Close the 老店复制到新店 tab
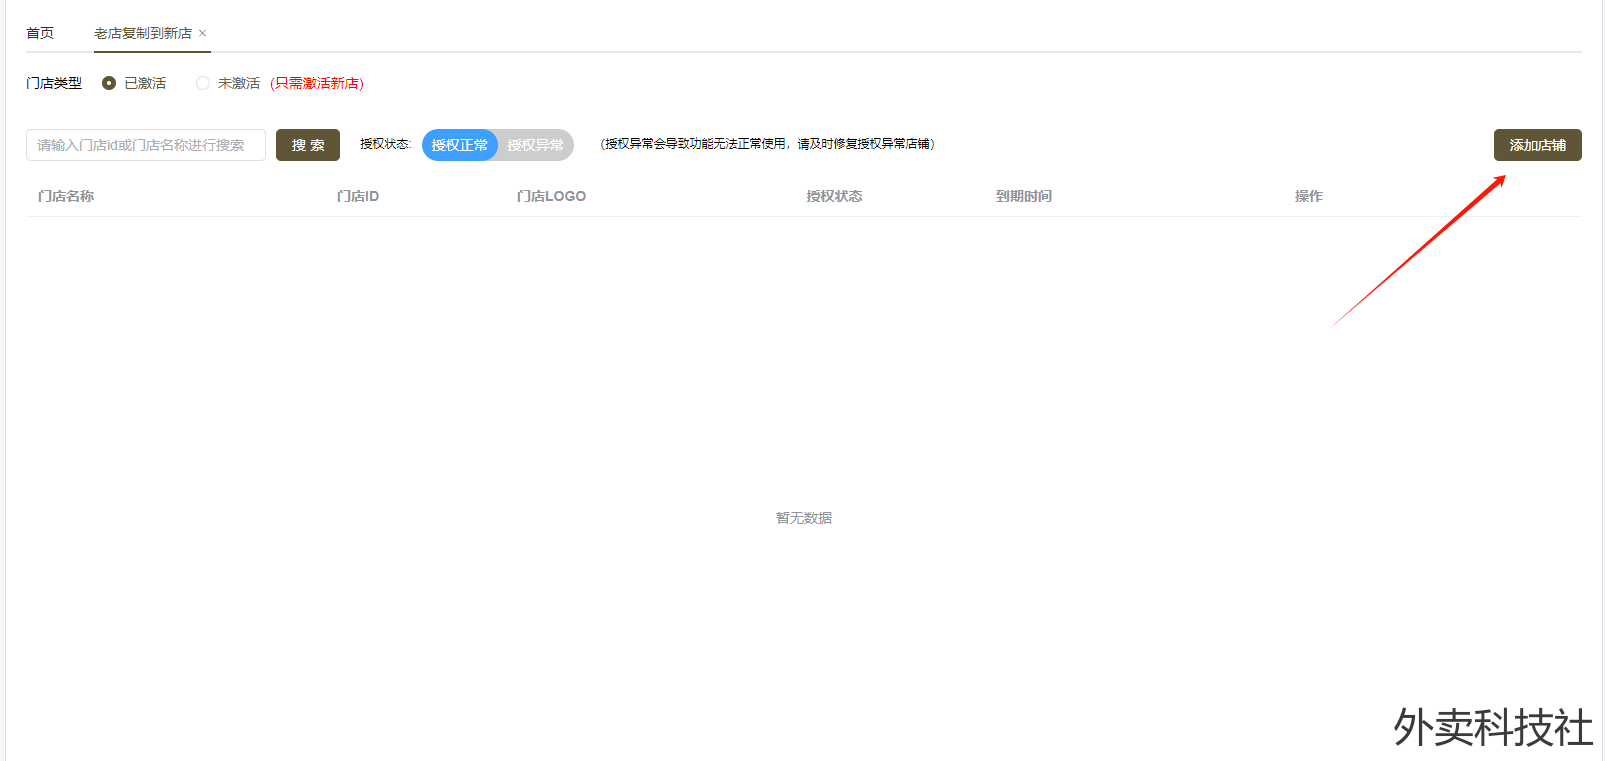The height and width of the screenshot is (761, 1605). click(202, 33)
